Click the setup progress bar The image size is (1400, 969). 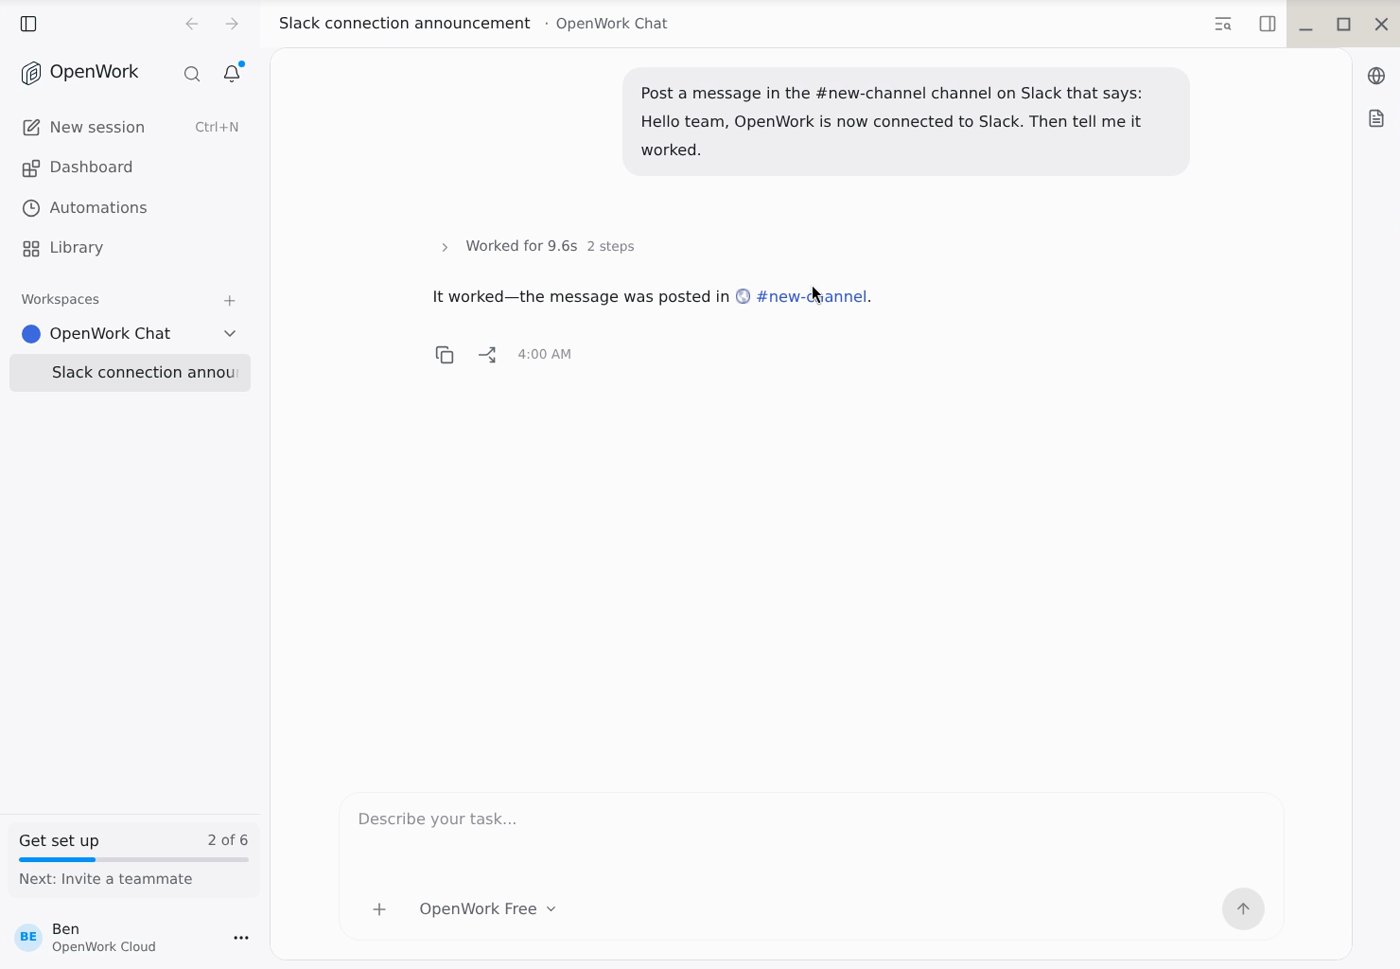[134, 860]
